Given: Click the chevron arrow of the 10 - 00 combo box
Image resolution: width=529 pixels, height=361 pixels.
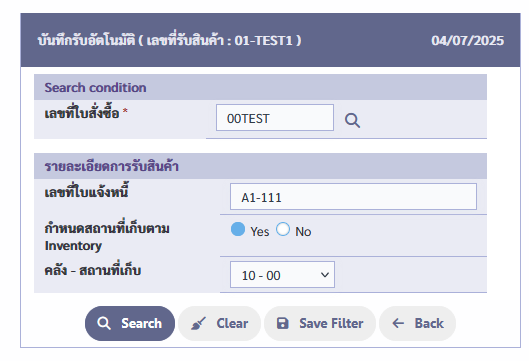Looking at the screenshot, I should 325,275.
